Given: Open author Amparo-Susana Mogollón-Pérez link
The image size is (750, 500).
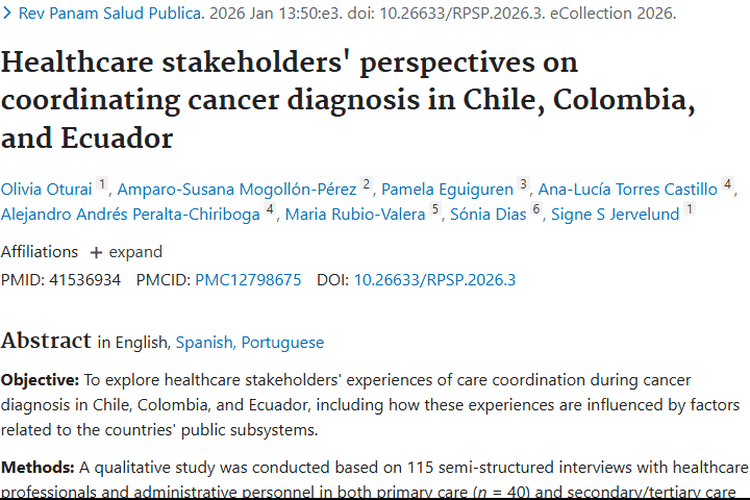Looking at the screenshot, I should [x=237, y=188].
